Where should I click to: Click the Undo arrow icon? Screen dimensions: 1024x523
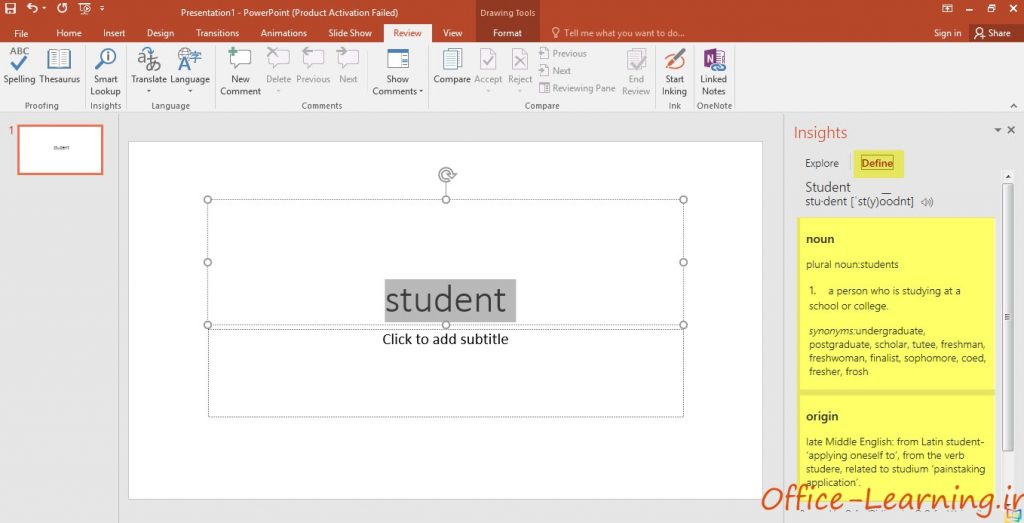click(x=32, y=9)
